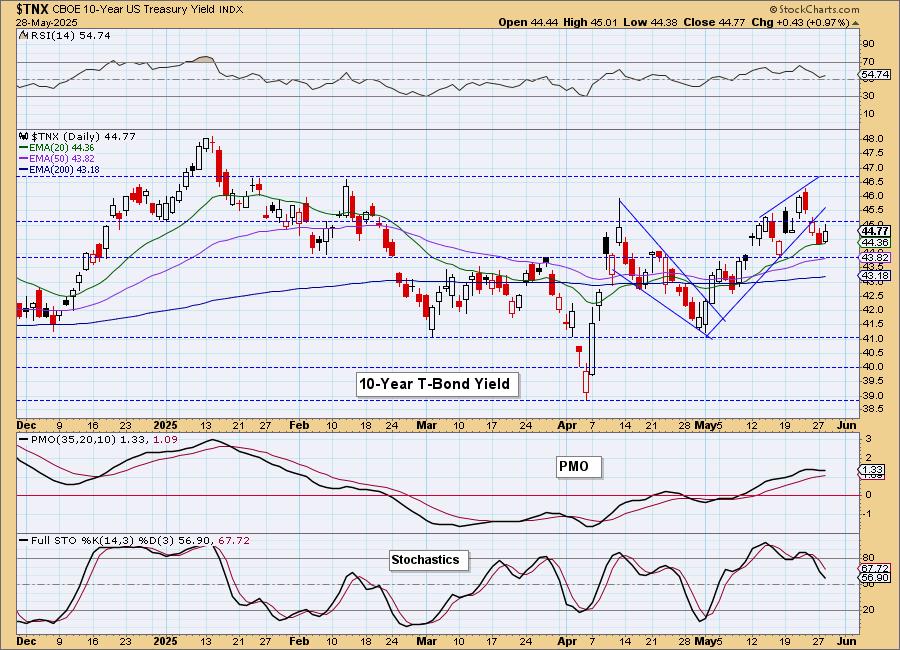Click the $TNX ticker symbol in the header
Screen dimensions: 900x650
click(33, 9)
